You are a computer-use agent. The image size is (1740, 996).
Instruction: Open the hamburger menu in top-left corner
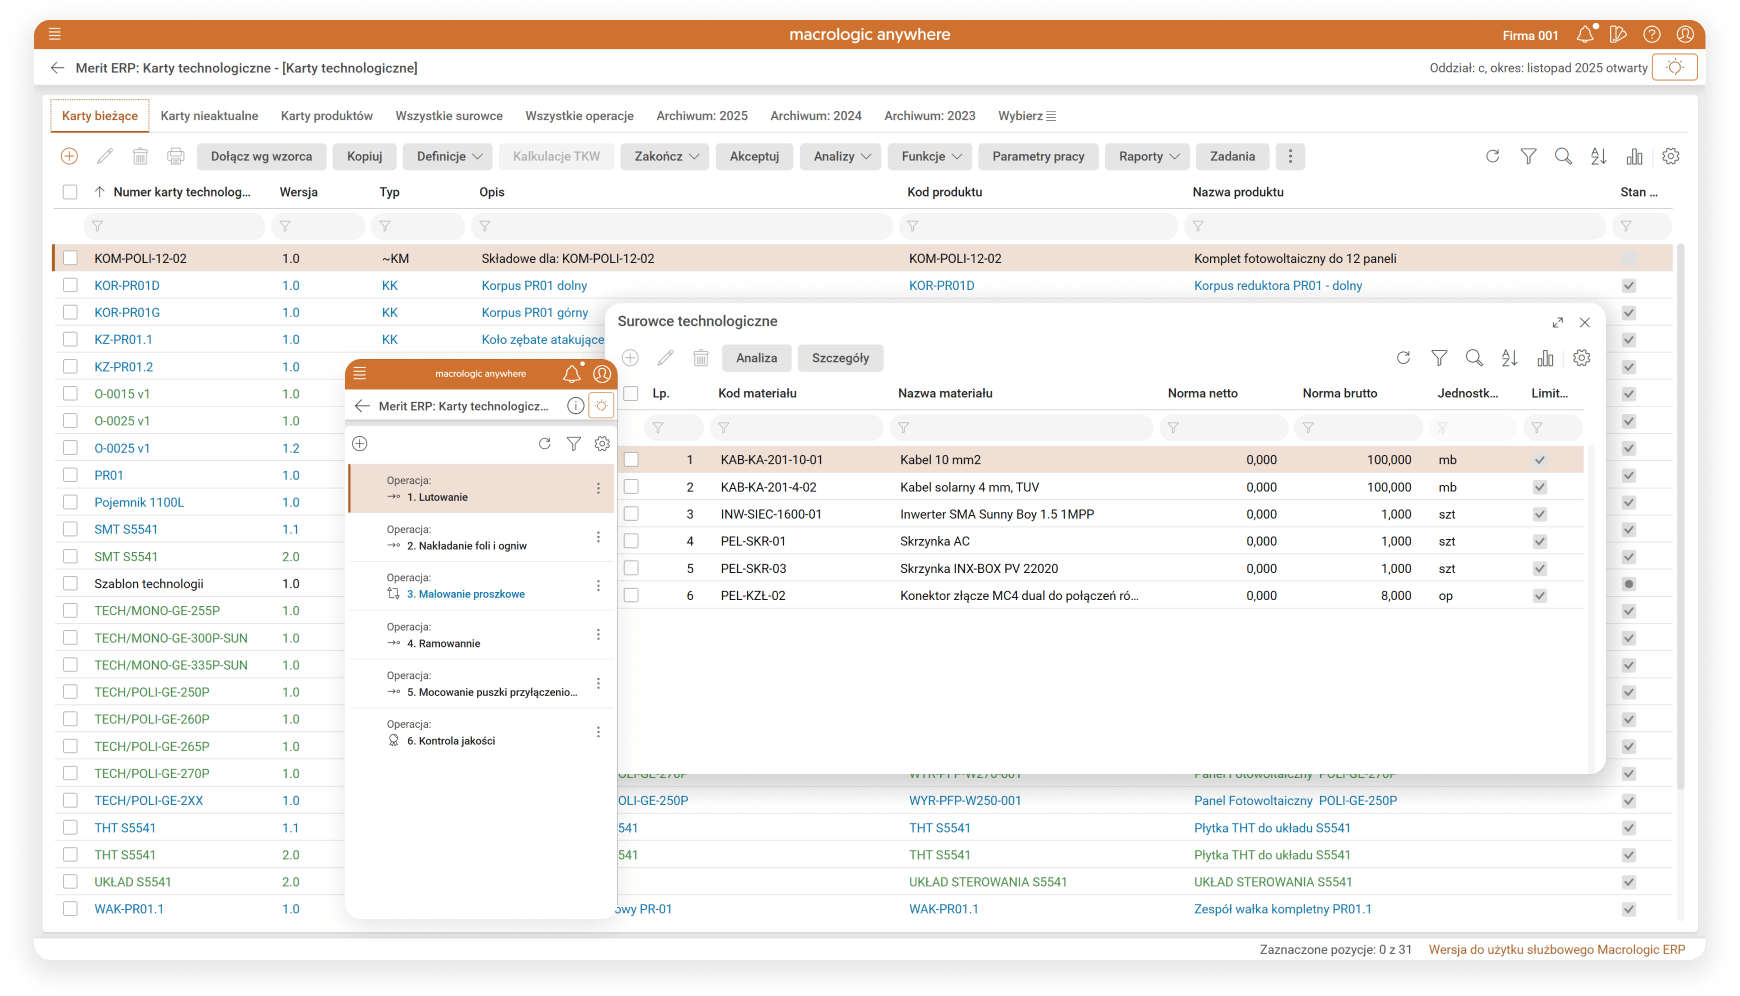[55, 34]
